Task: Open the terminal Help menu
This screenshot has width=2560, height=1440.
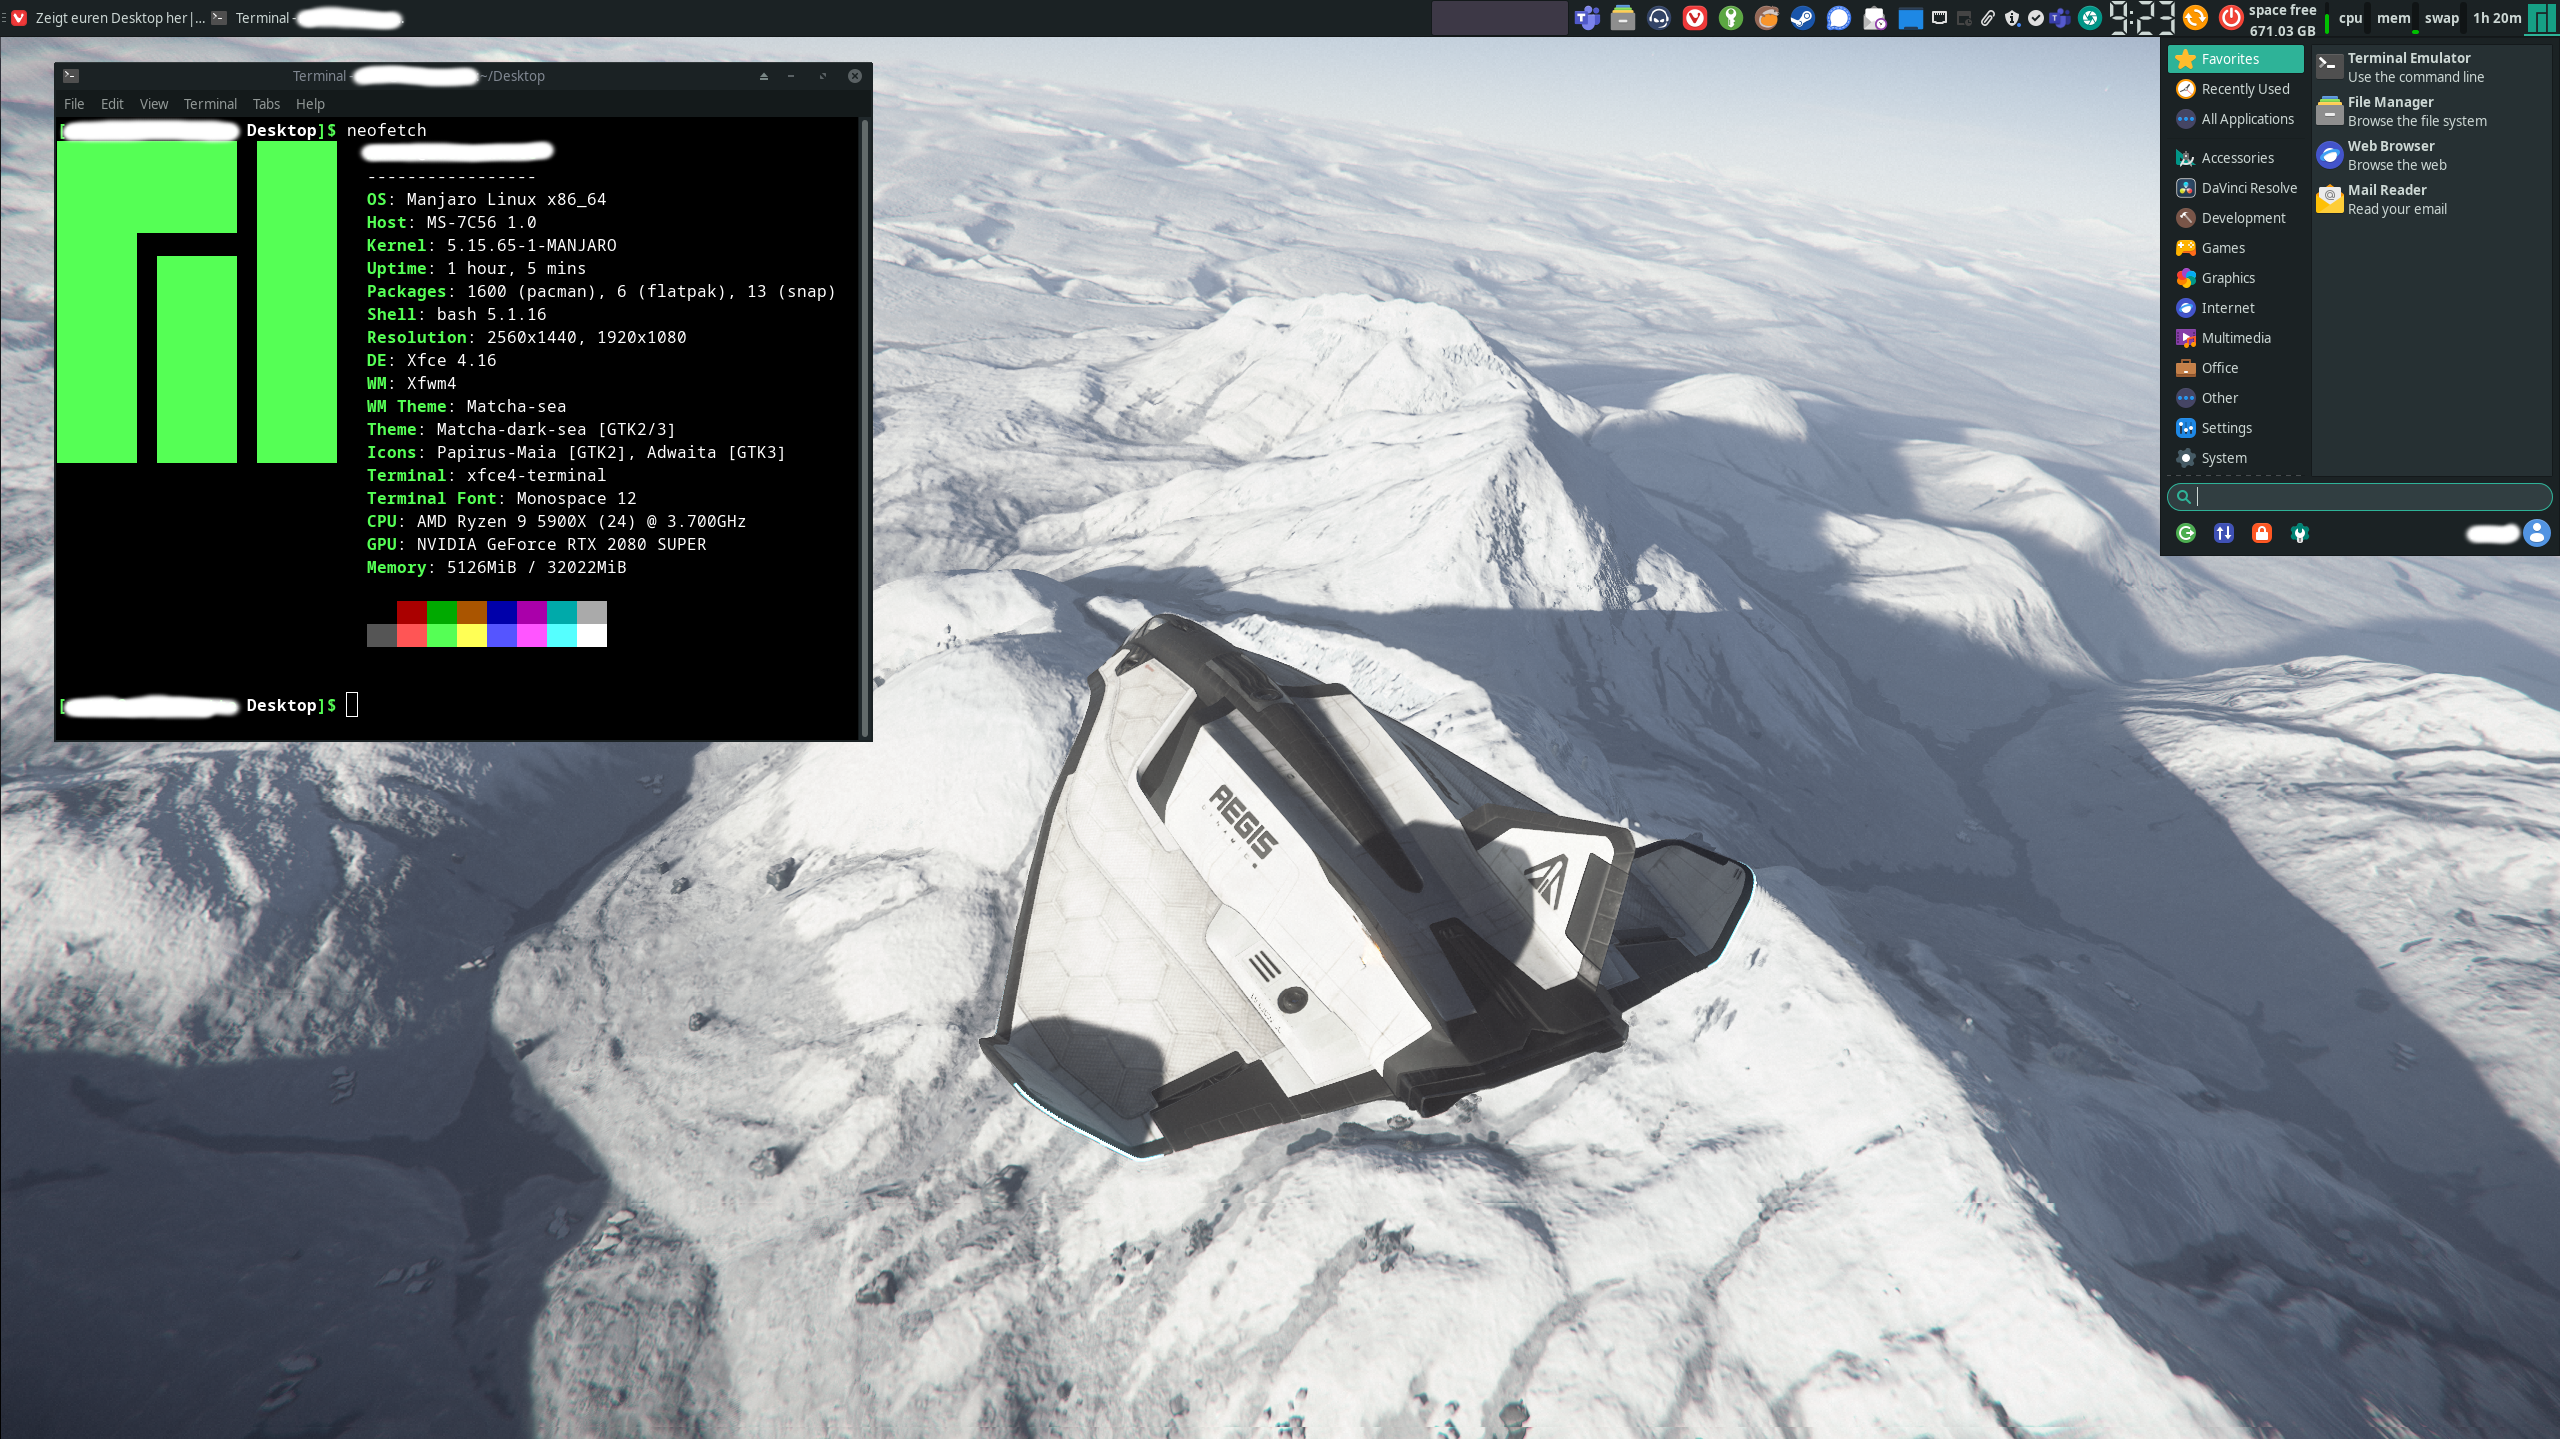Action: 310,104
